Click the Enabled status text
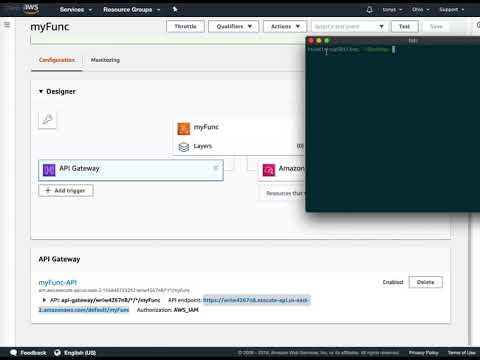This screenshot has width=480, height=360. click(x=393, y=282)
